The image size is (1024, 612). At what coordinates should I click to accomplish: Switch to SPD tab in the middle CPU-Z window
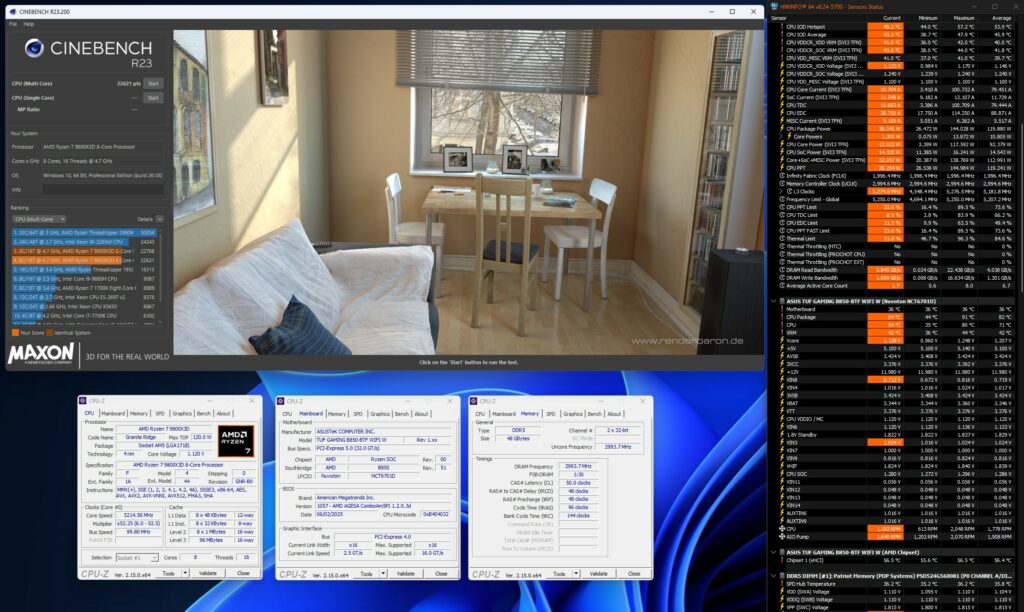pyautogui.click(x=358, y=414)
